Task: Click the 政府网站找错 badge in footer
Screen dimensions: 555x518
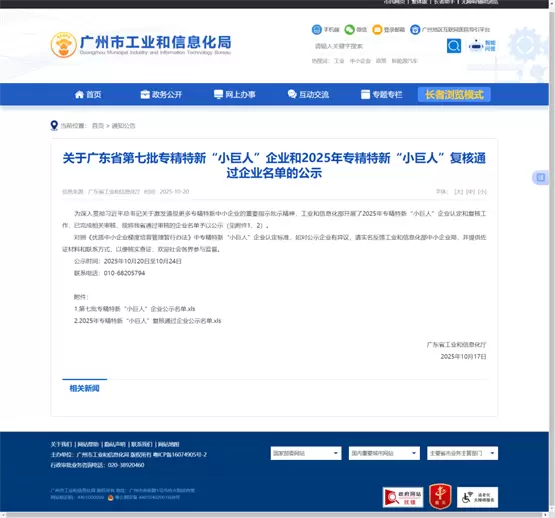Action: [x=403, y=497]
